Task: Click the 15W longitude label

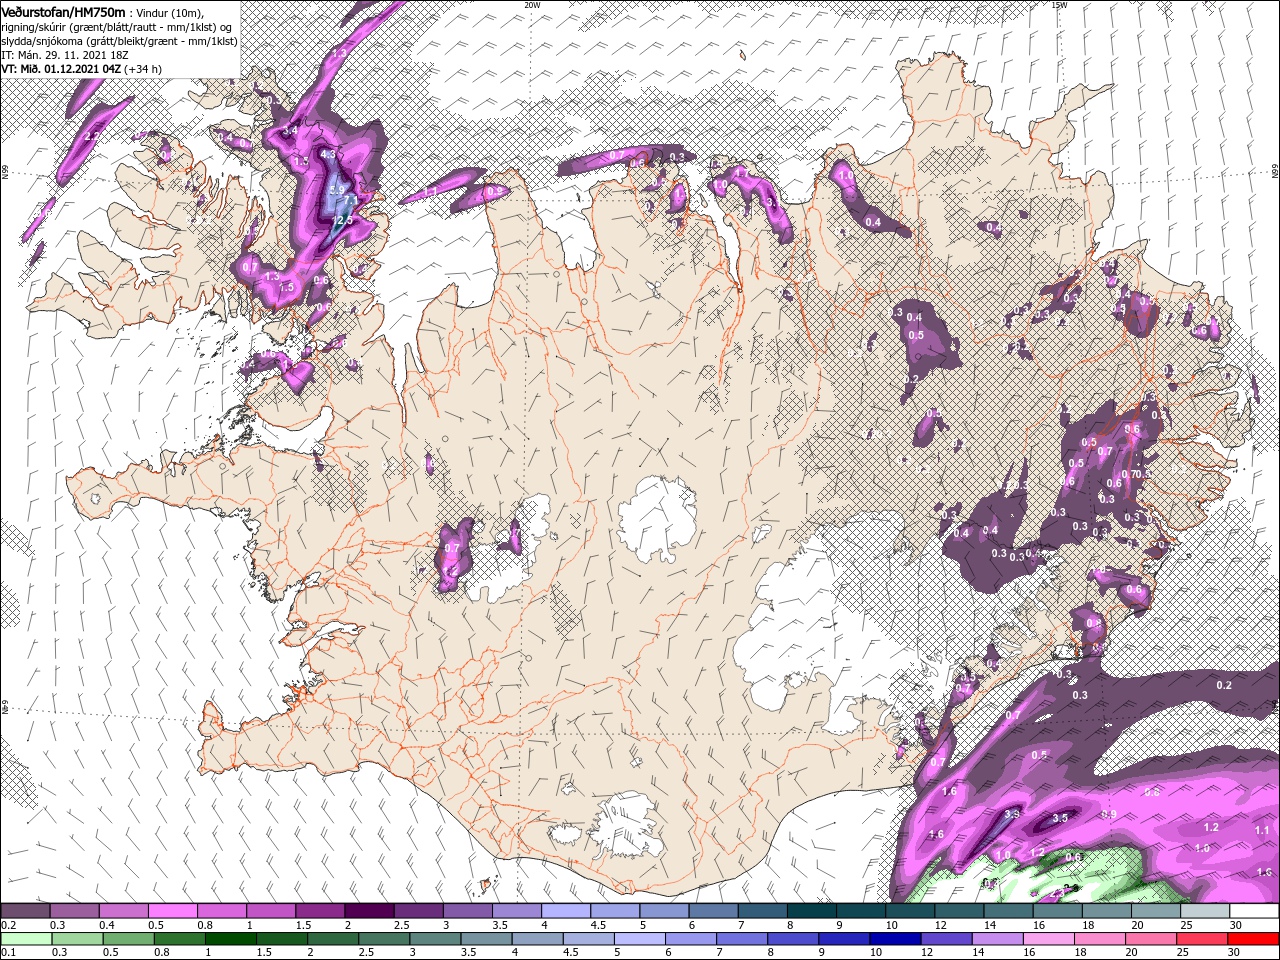Action: pos(1059,4)
